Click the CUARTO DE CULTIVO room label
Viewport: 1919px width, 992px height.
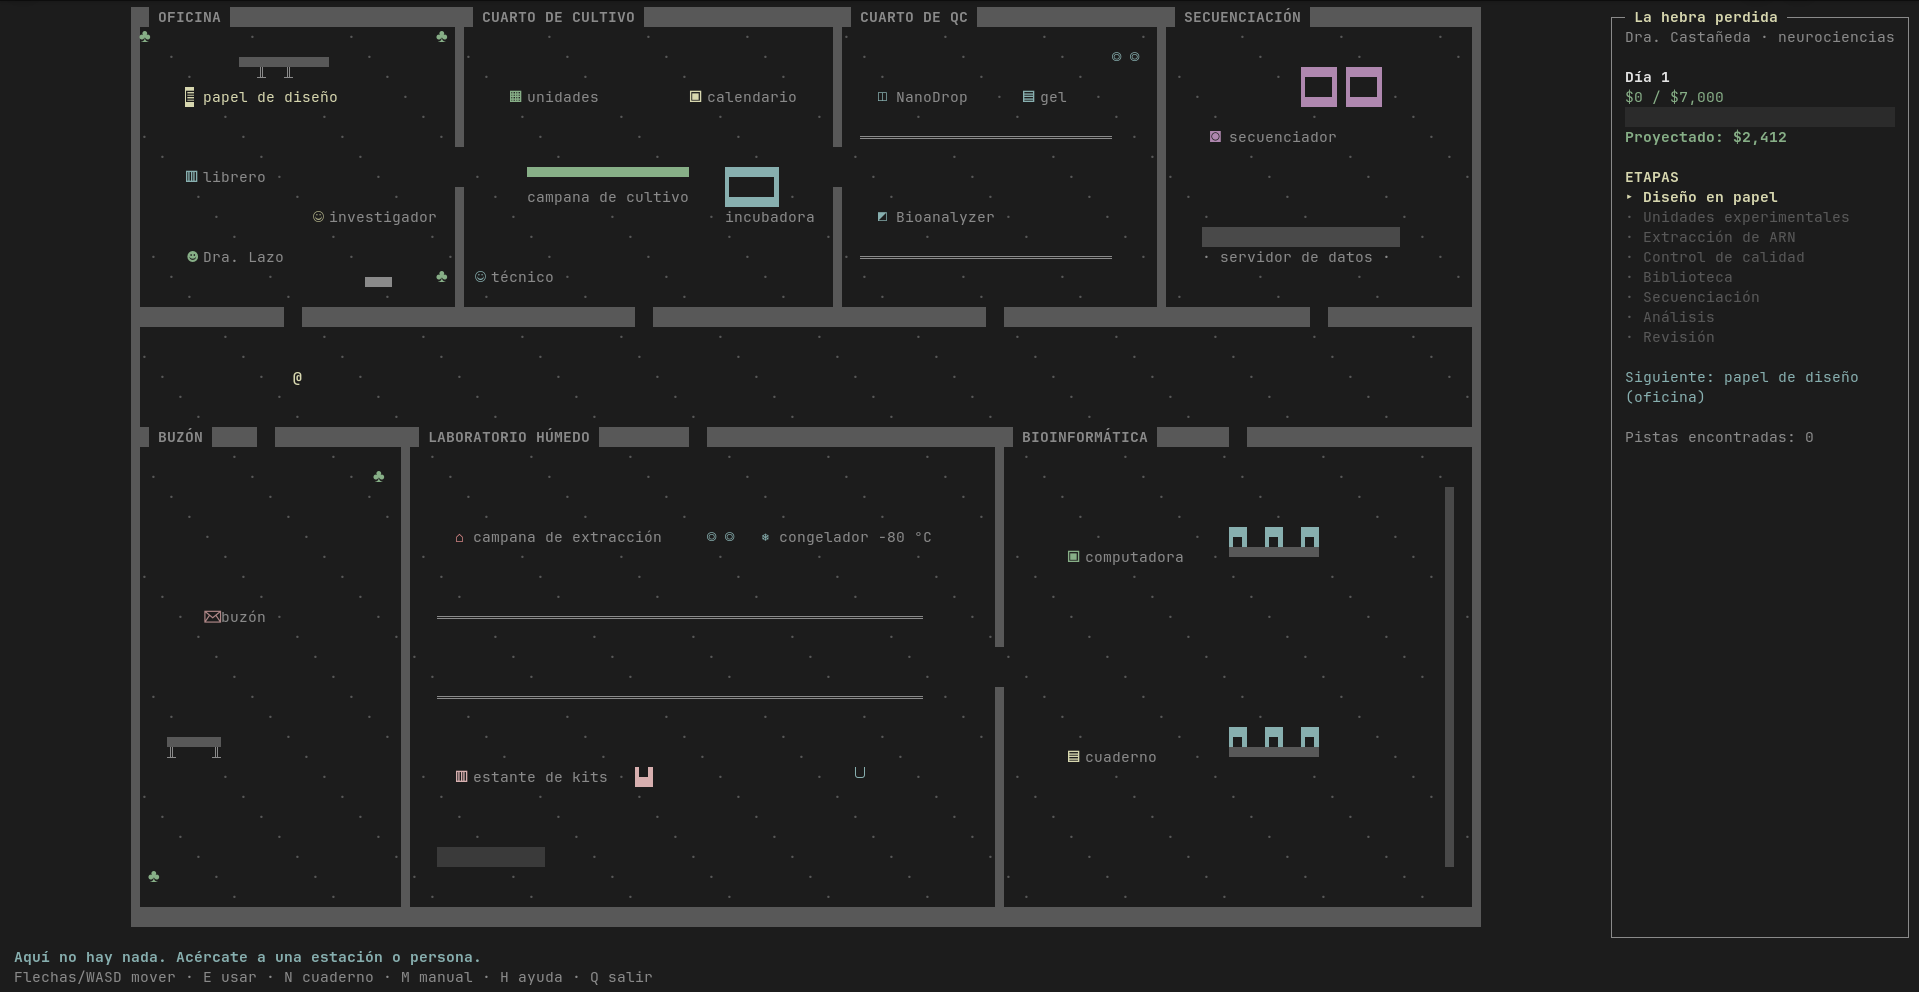[x=558, y=17]
